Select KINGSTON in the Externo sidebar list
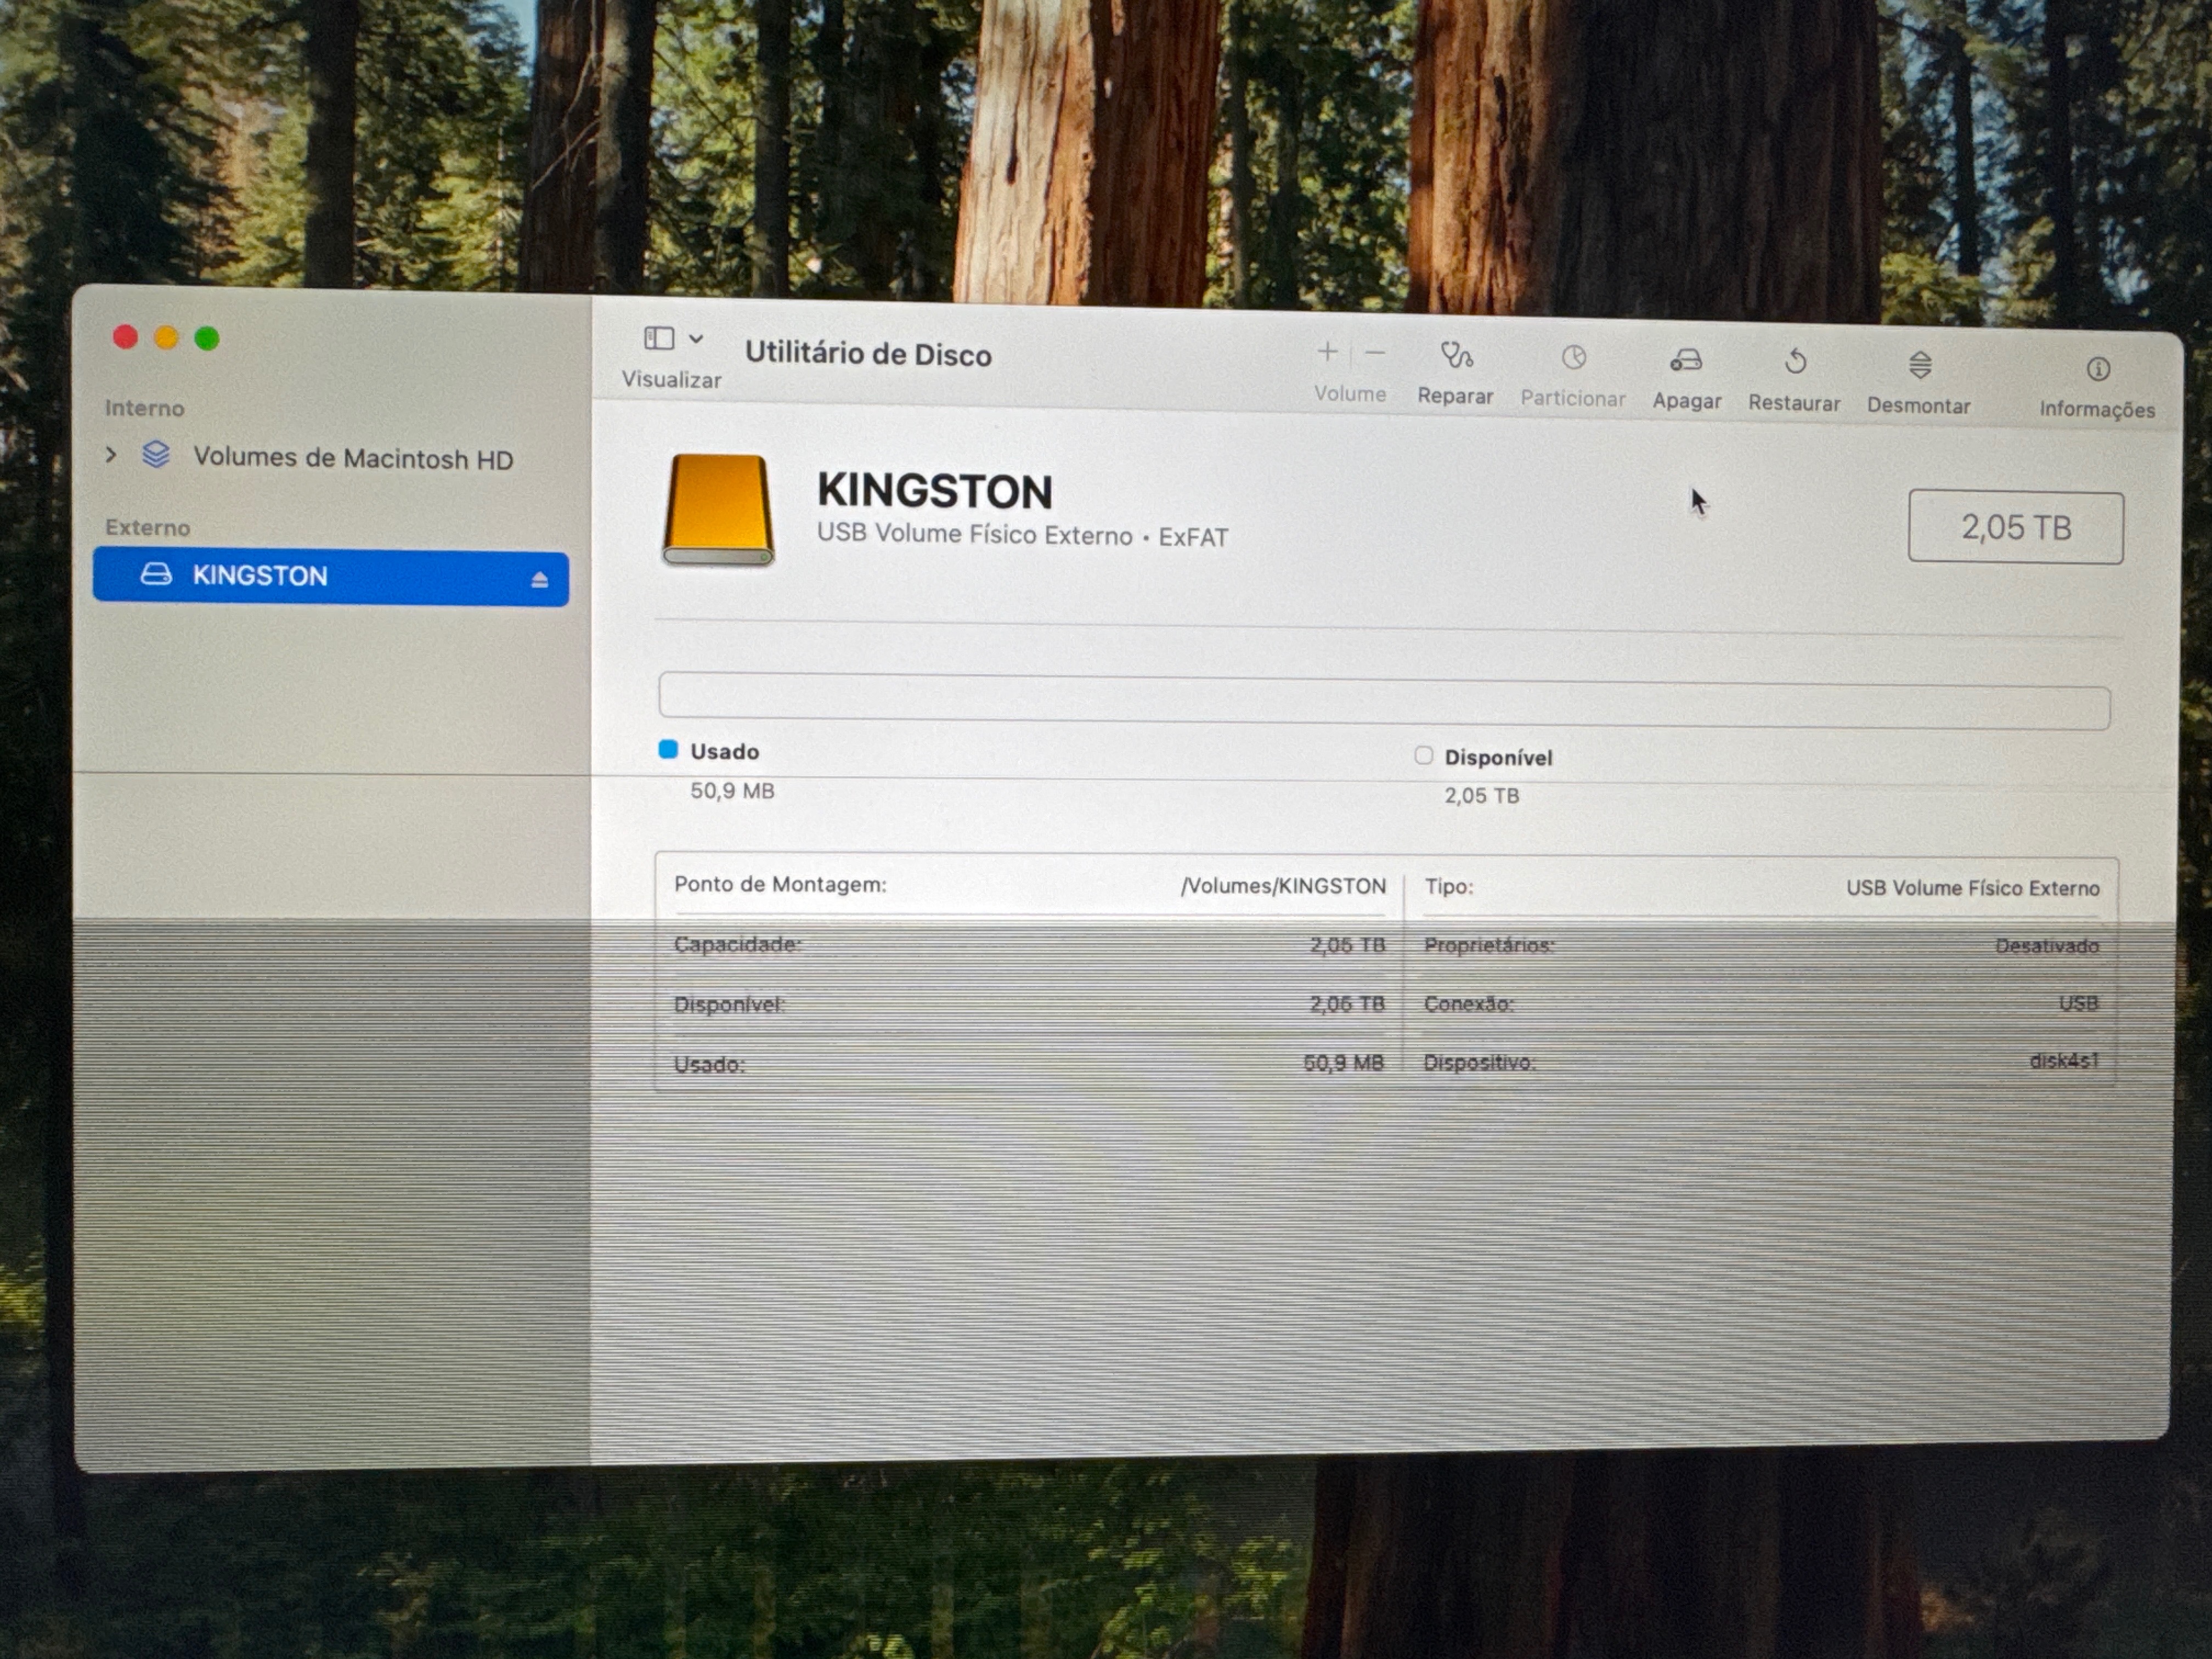 point(260,576)
